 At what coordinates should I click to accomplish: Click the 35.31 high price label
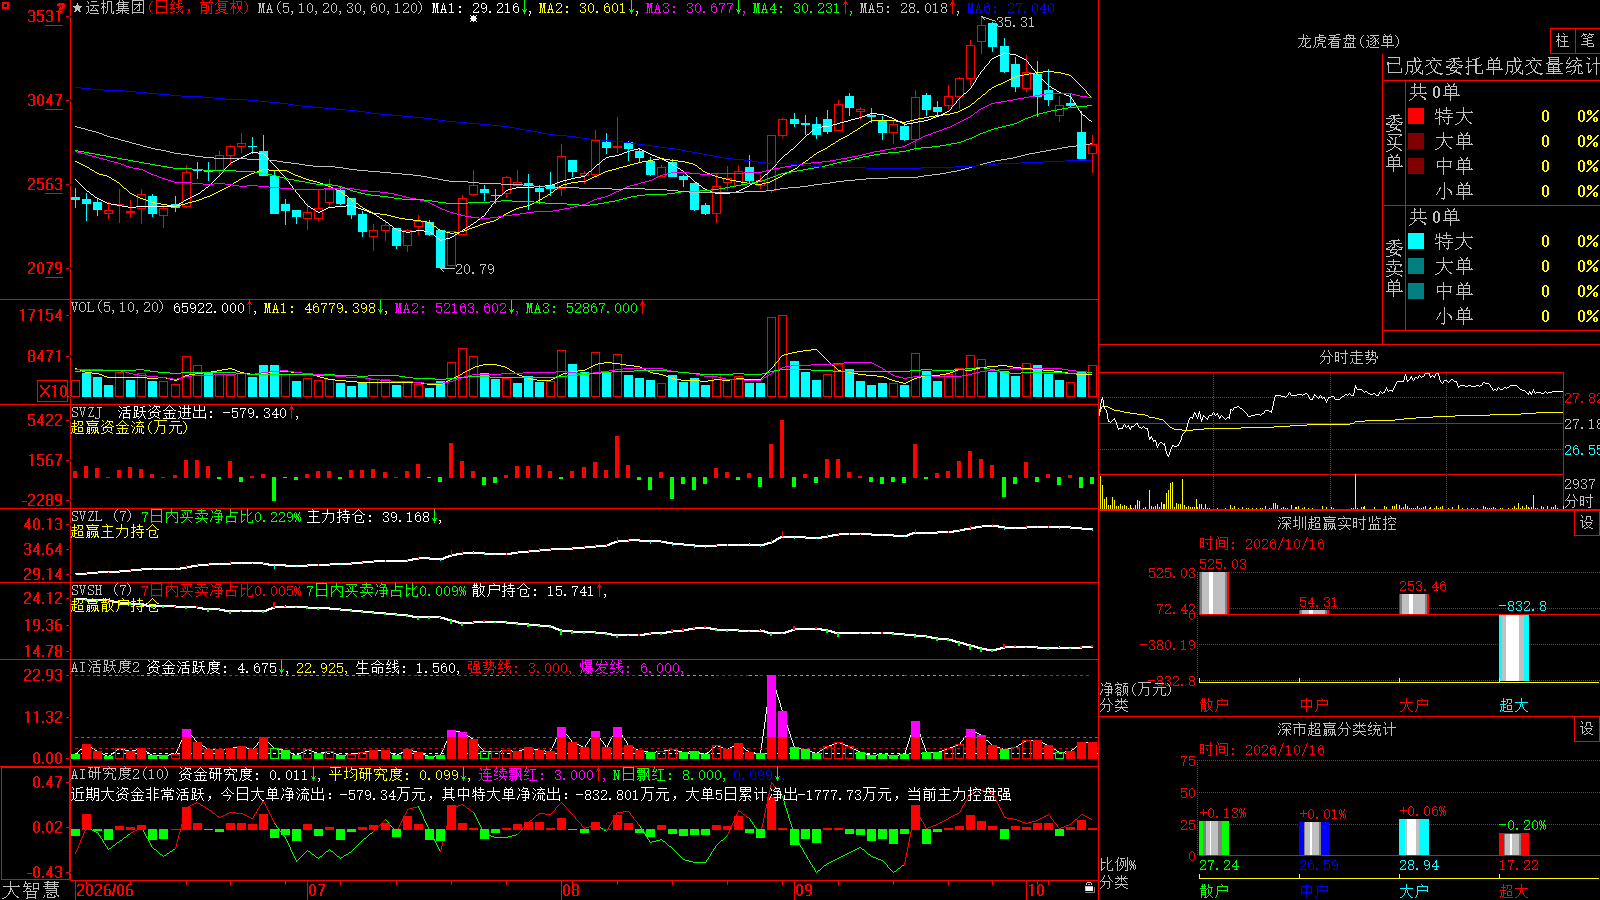1015,22
